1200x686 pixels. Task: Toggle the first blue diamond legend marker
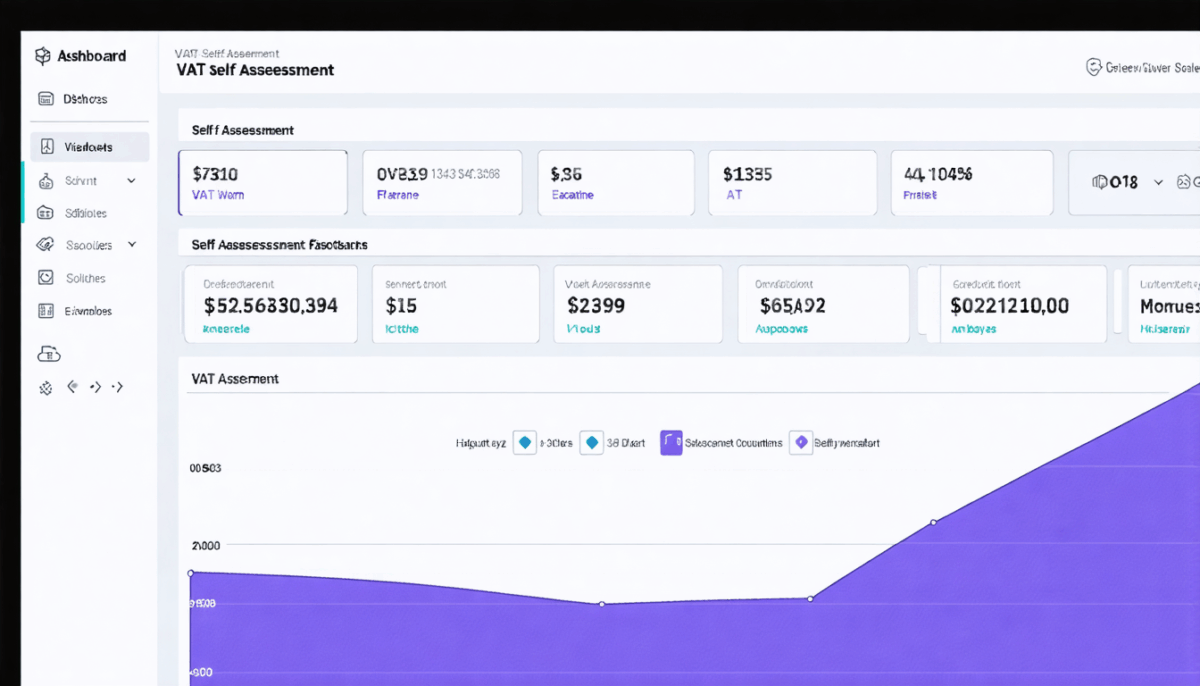(524, 443)
